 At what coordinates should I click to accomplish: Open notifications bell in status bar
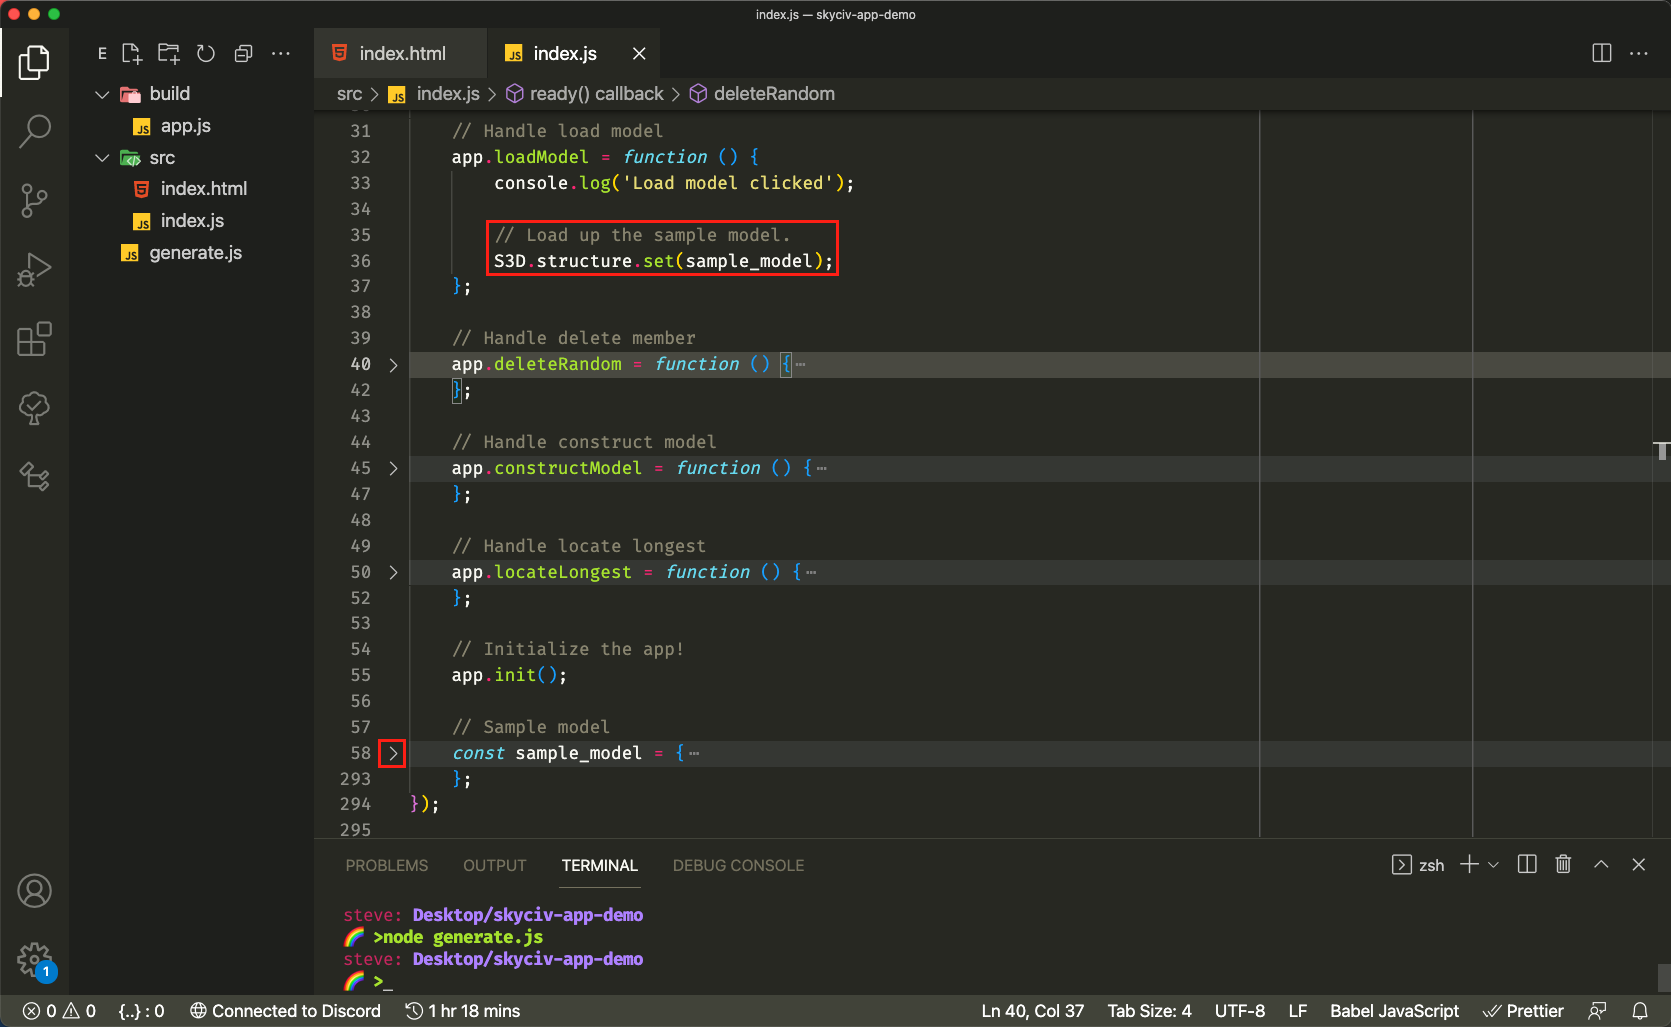click(1640, 1011)
